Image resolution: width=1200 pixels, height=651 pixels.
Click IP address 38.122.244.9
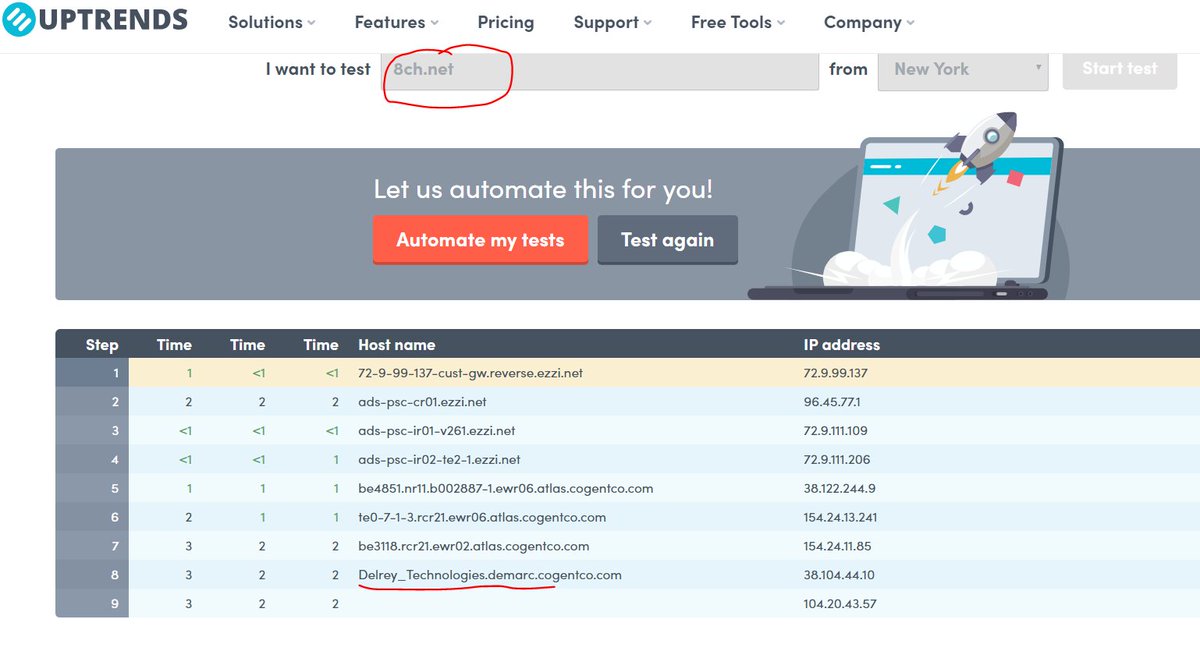click(840, 489)
